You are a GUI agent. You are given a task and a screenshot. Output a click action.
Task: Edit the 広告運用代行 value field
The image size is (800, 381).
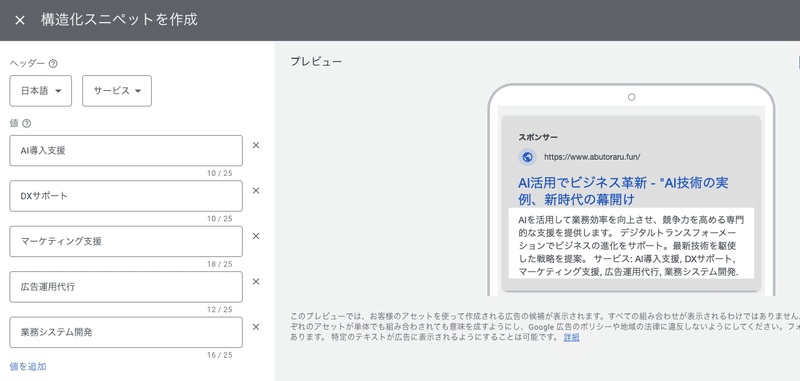pos(126,287)
